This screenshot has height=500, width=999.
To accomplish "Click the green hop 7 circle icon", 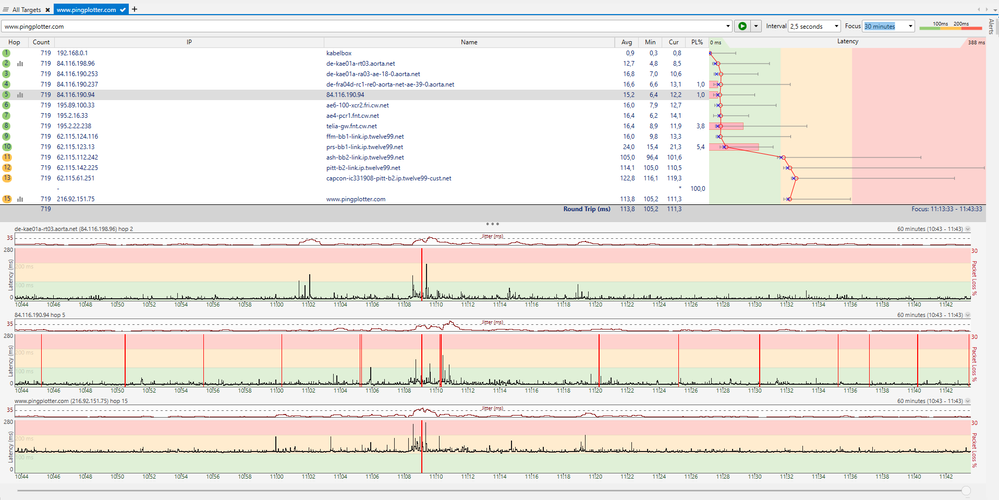I will (x=6, y=116).
